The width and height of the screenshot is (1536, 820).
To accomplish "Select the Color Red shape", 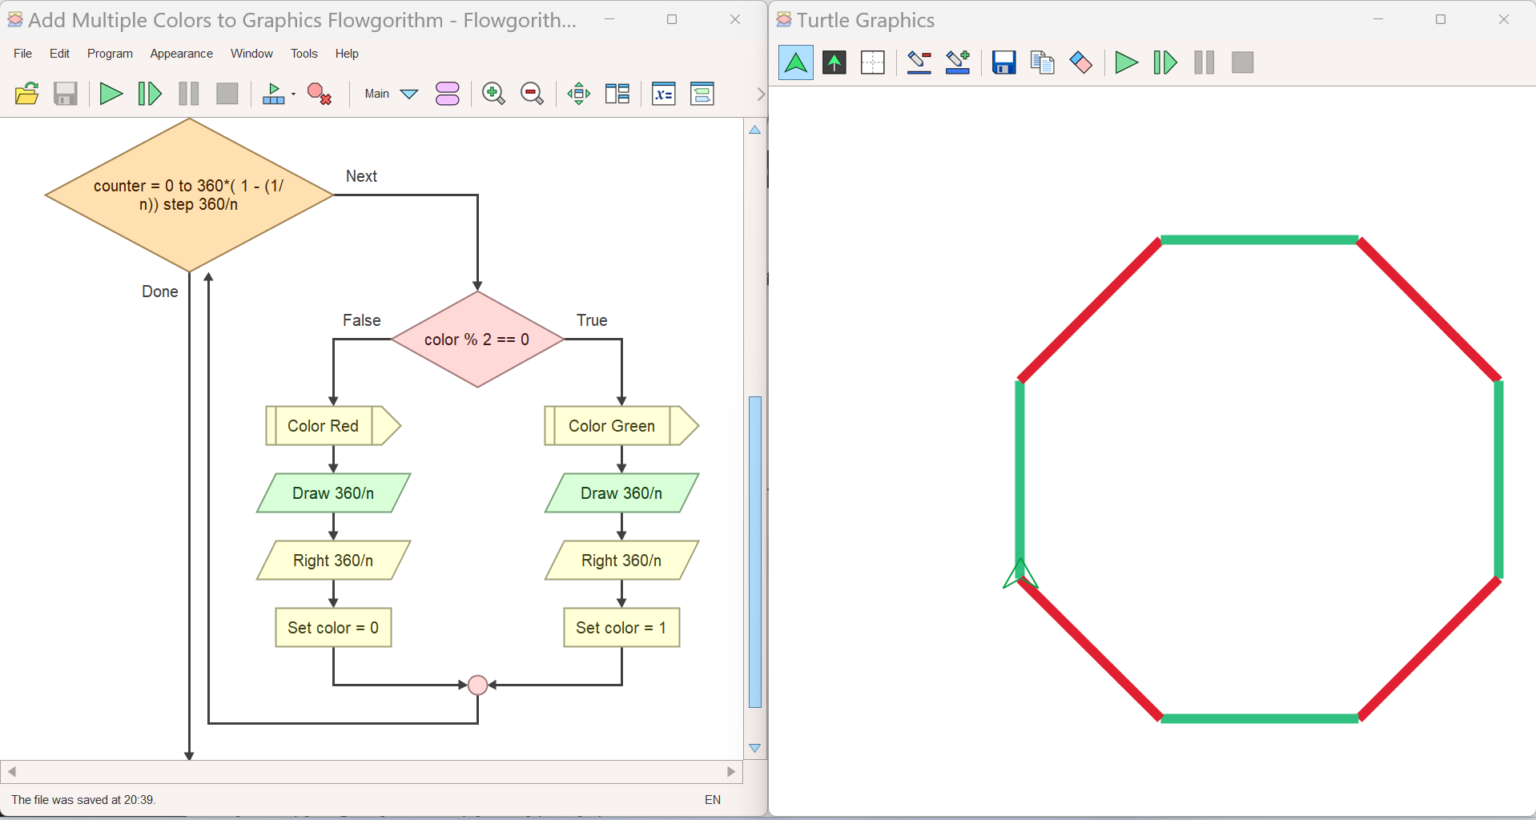I will (333, 426).
